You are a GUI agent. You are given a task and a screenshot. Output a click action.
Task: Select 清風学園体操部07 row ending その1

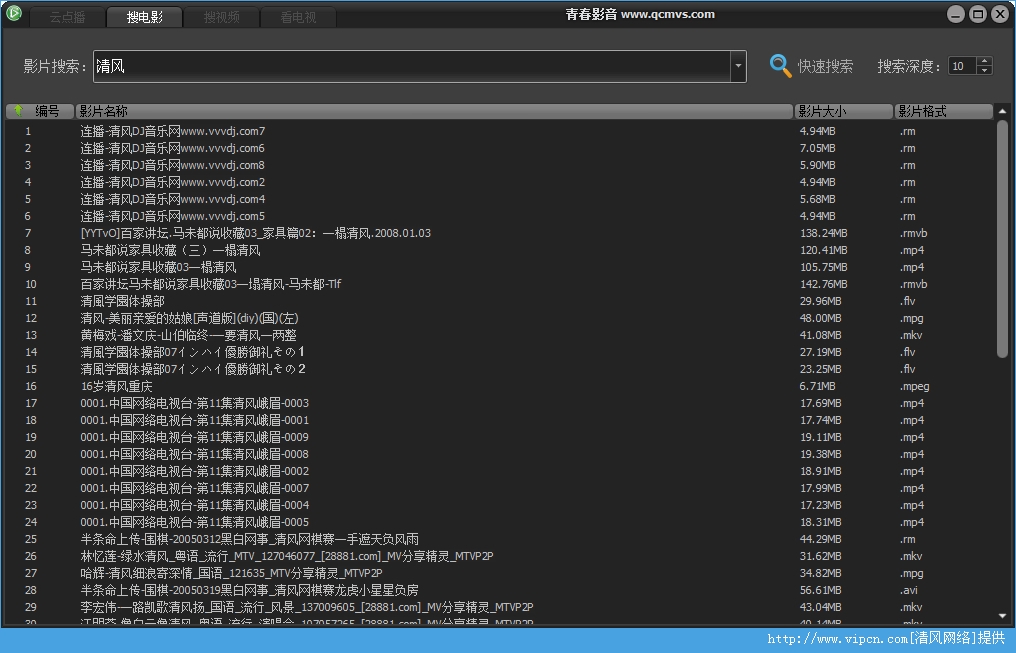point(499,352)
